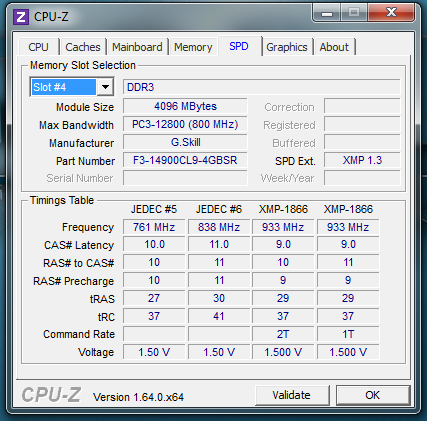
Task: Click the empty Buffered field
Action: 362,142
